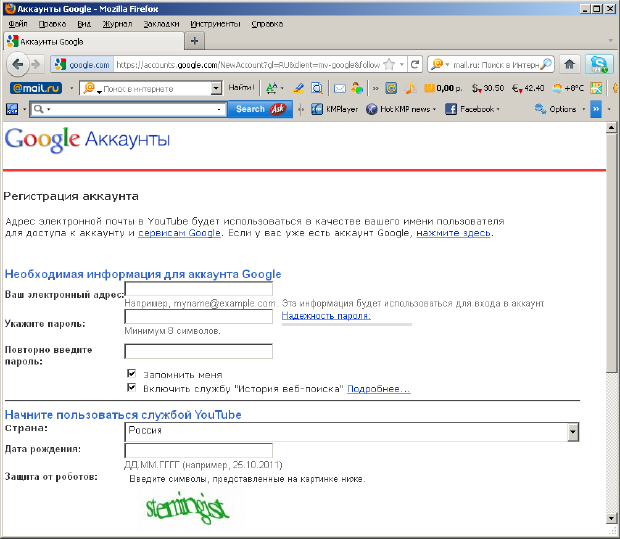Click the green captcha image
620x539 pixels.
click(x=187, y=508)
